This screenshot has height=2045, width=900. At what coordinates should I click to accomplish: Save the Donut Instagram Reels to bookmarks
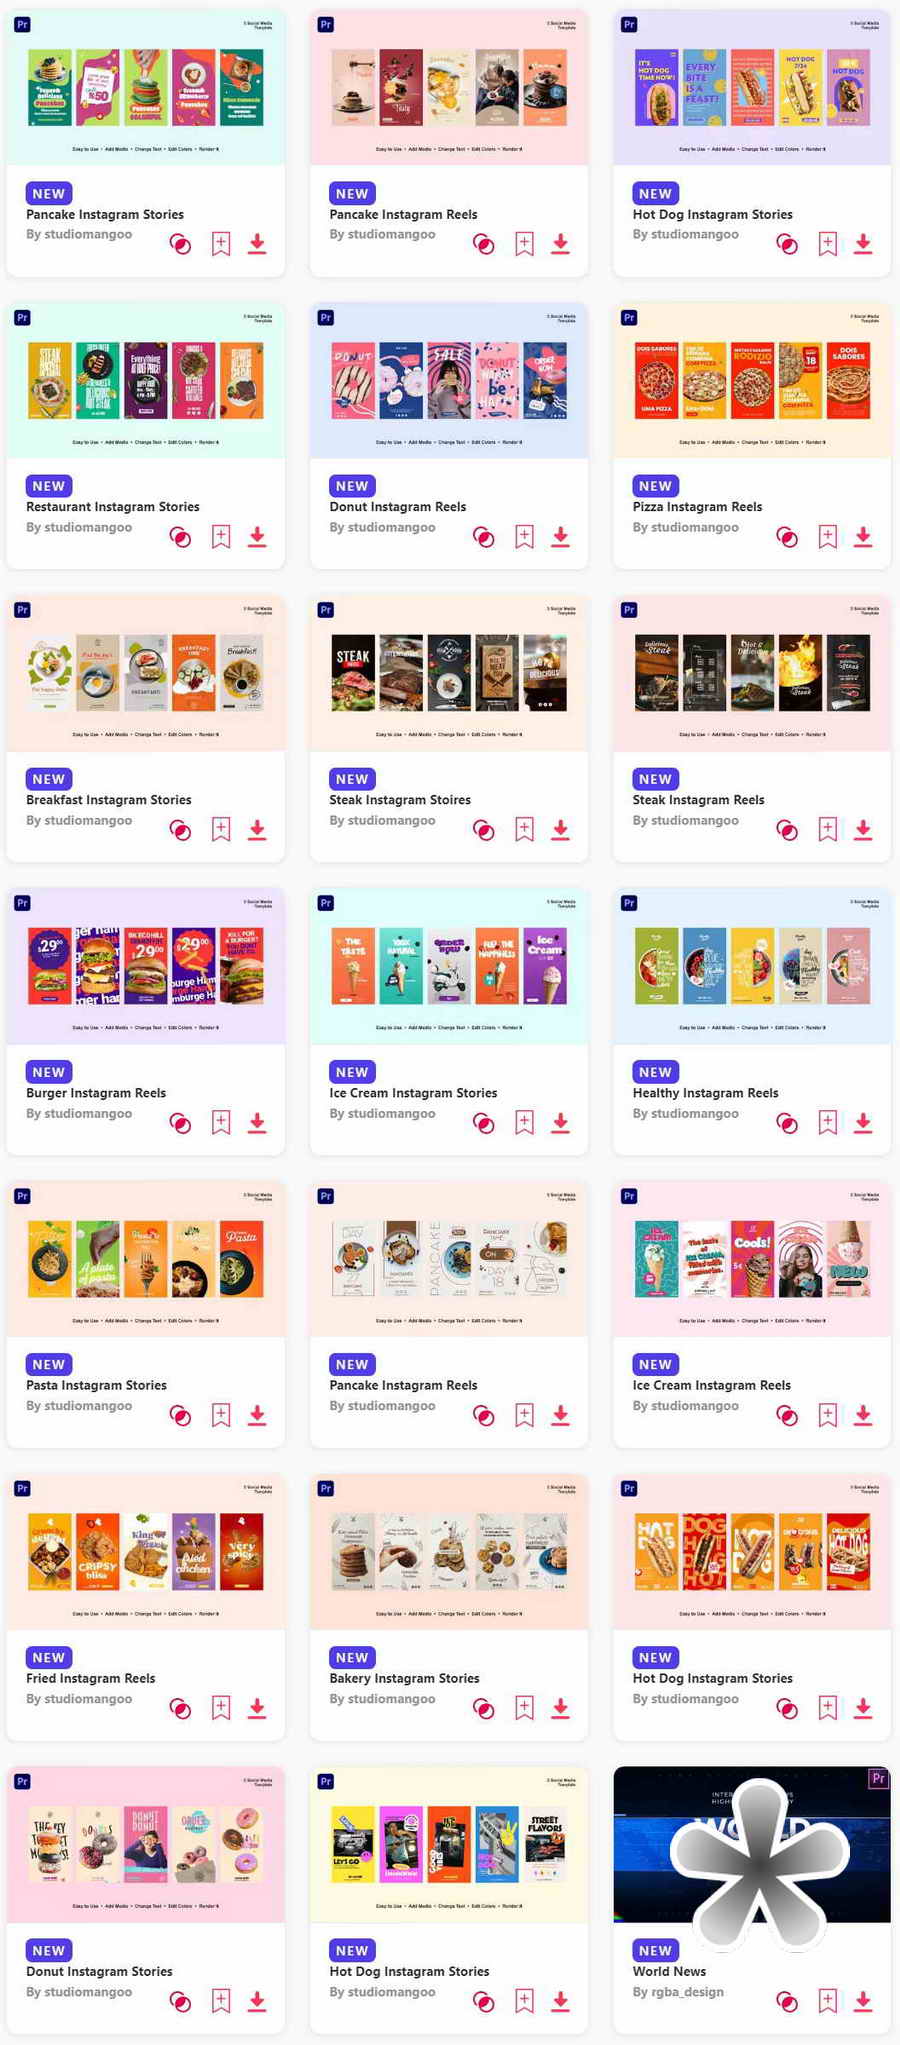[x=524, y=537]
